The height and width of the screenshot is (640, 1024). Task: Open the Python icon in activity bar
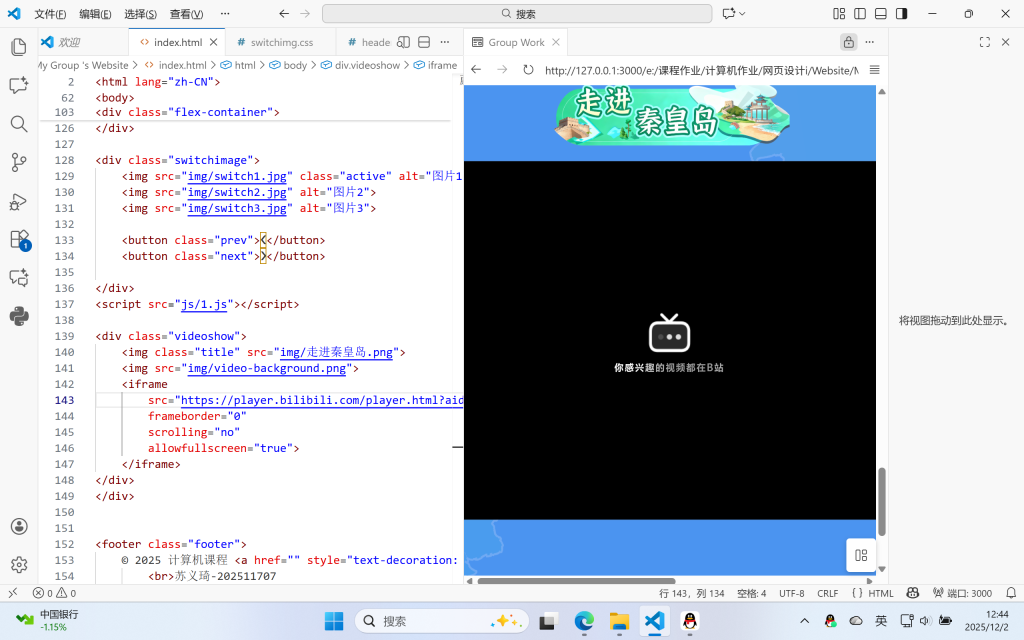pos(18,317)
